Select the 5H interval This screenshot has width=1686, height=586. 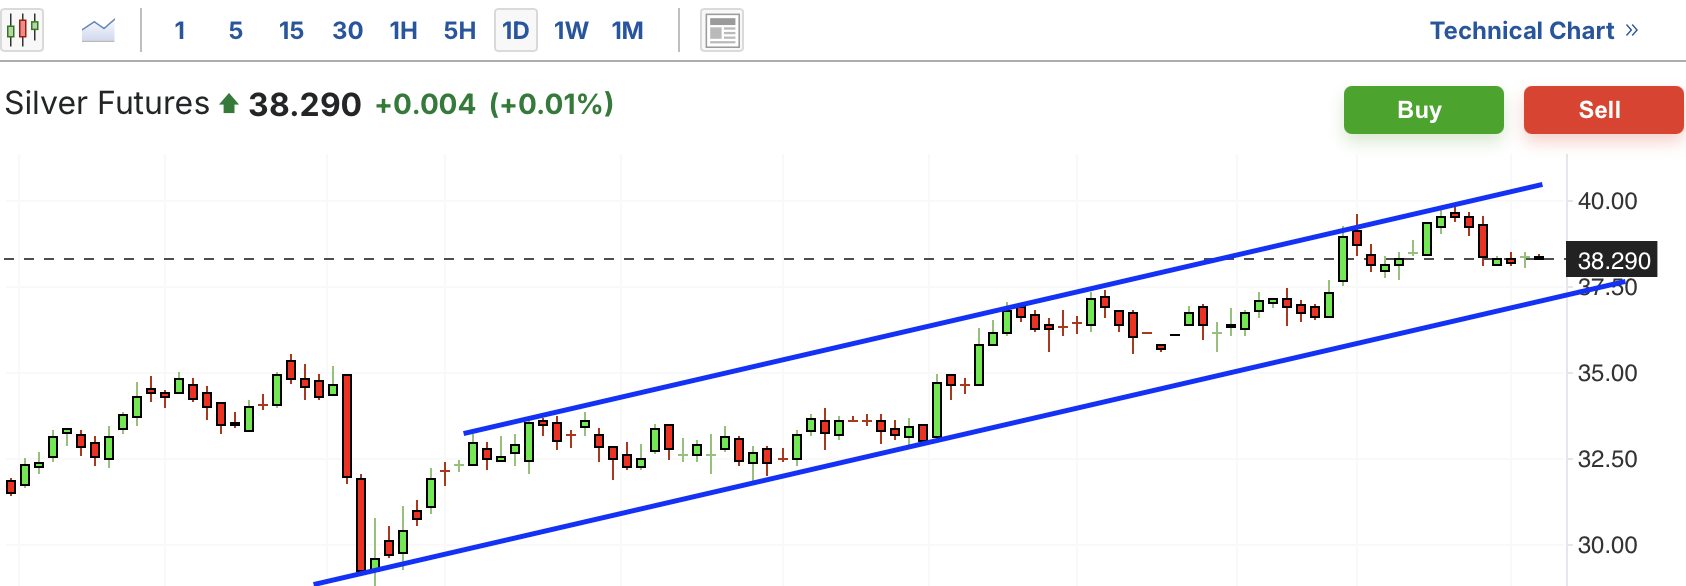[460, 31]
